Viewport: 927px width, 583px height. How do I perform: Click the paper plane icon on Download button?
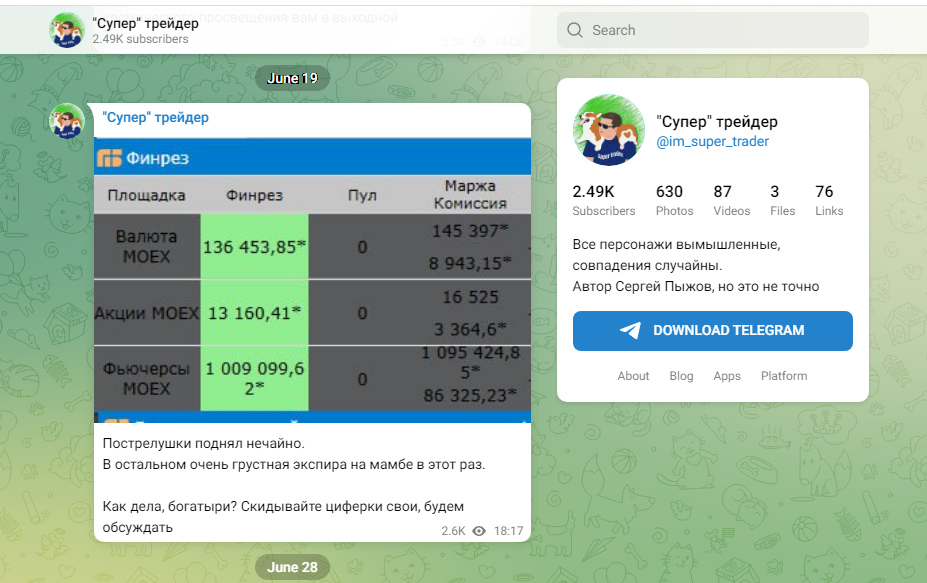pos(630,331)
